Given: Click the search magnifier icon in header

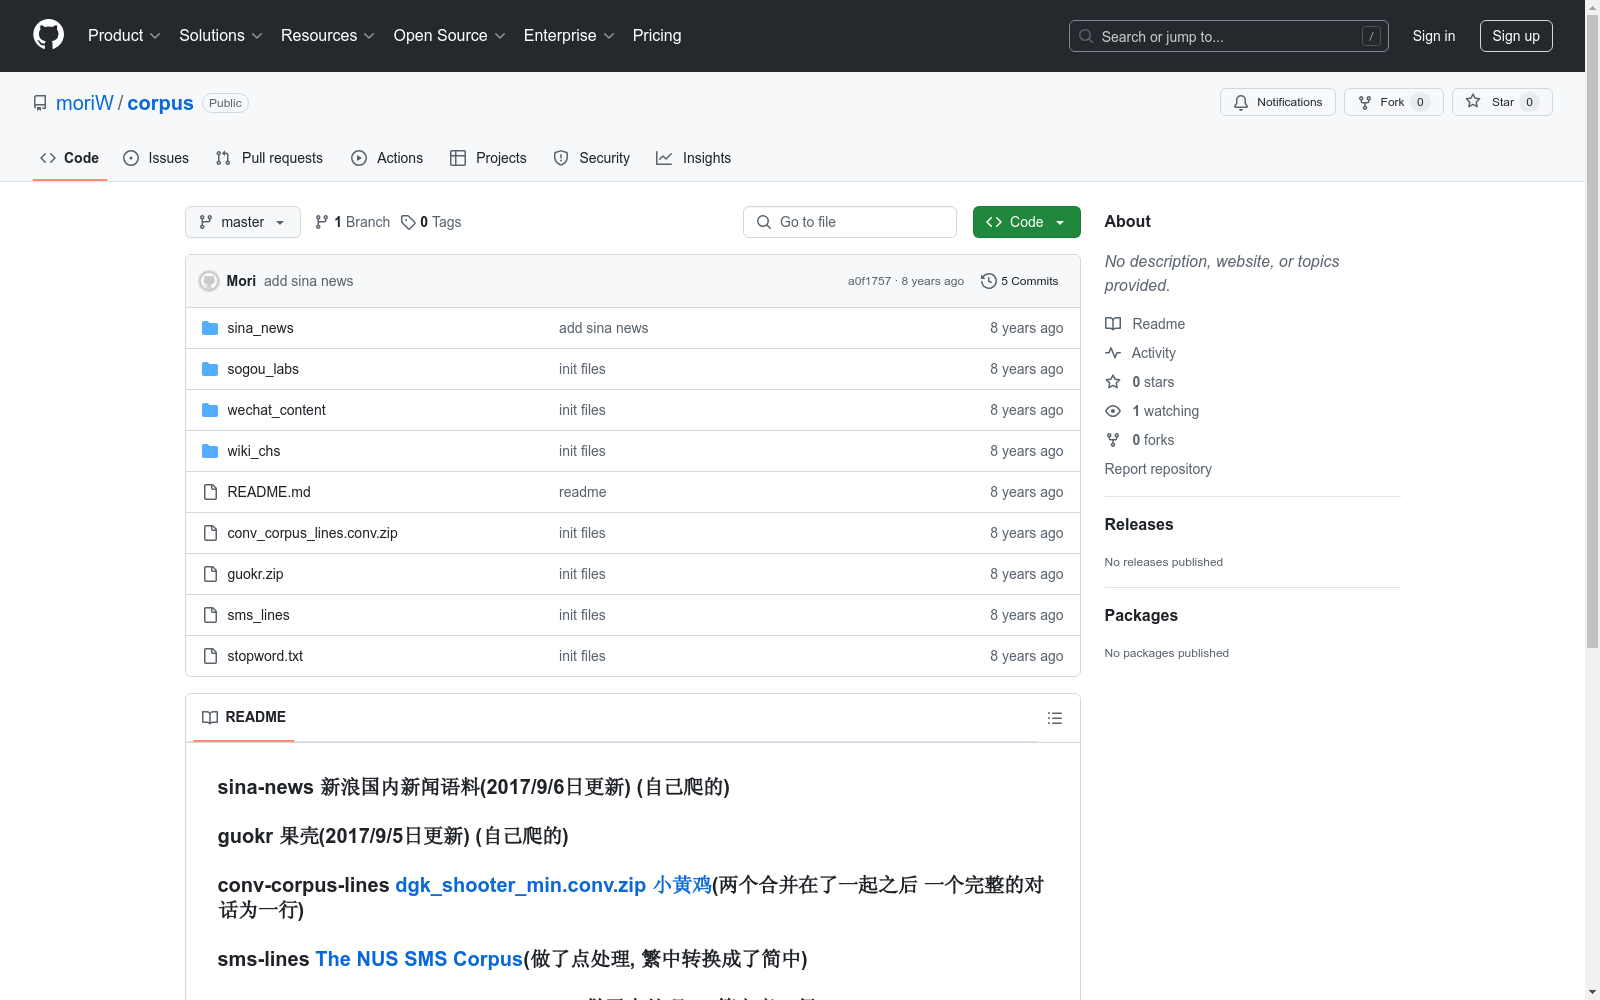Looking at the screenshot, I should pos(1086,36).
